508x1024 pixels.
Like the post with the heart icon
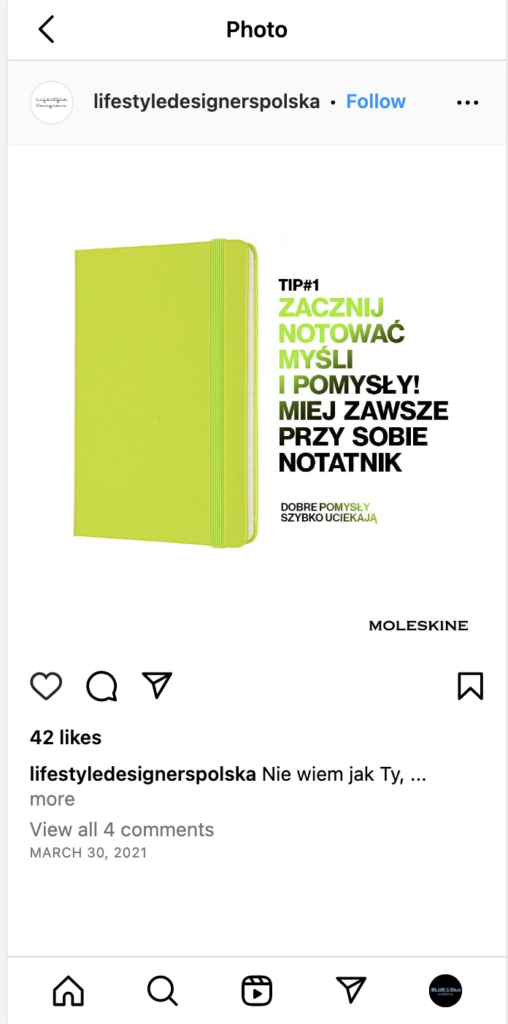(46, 686)
